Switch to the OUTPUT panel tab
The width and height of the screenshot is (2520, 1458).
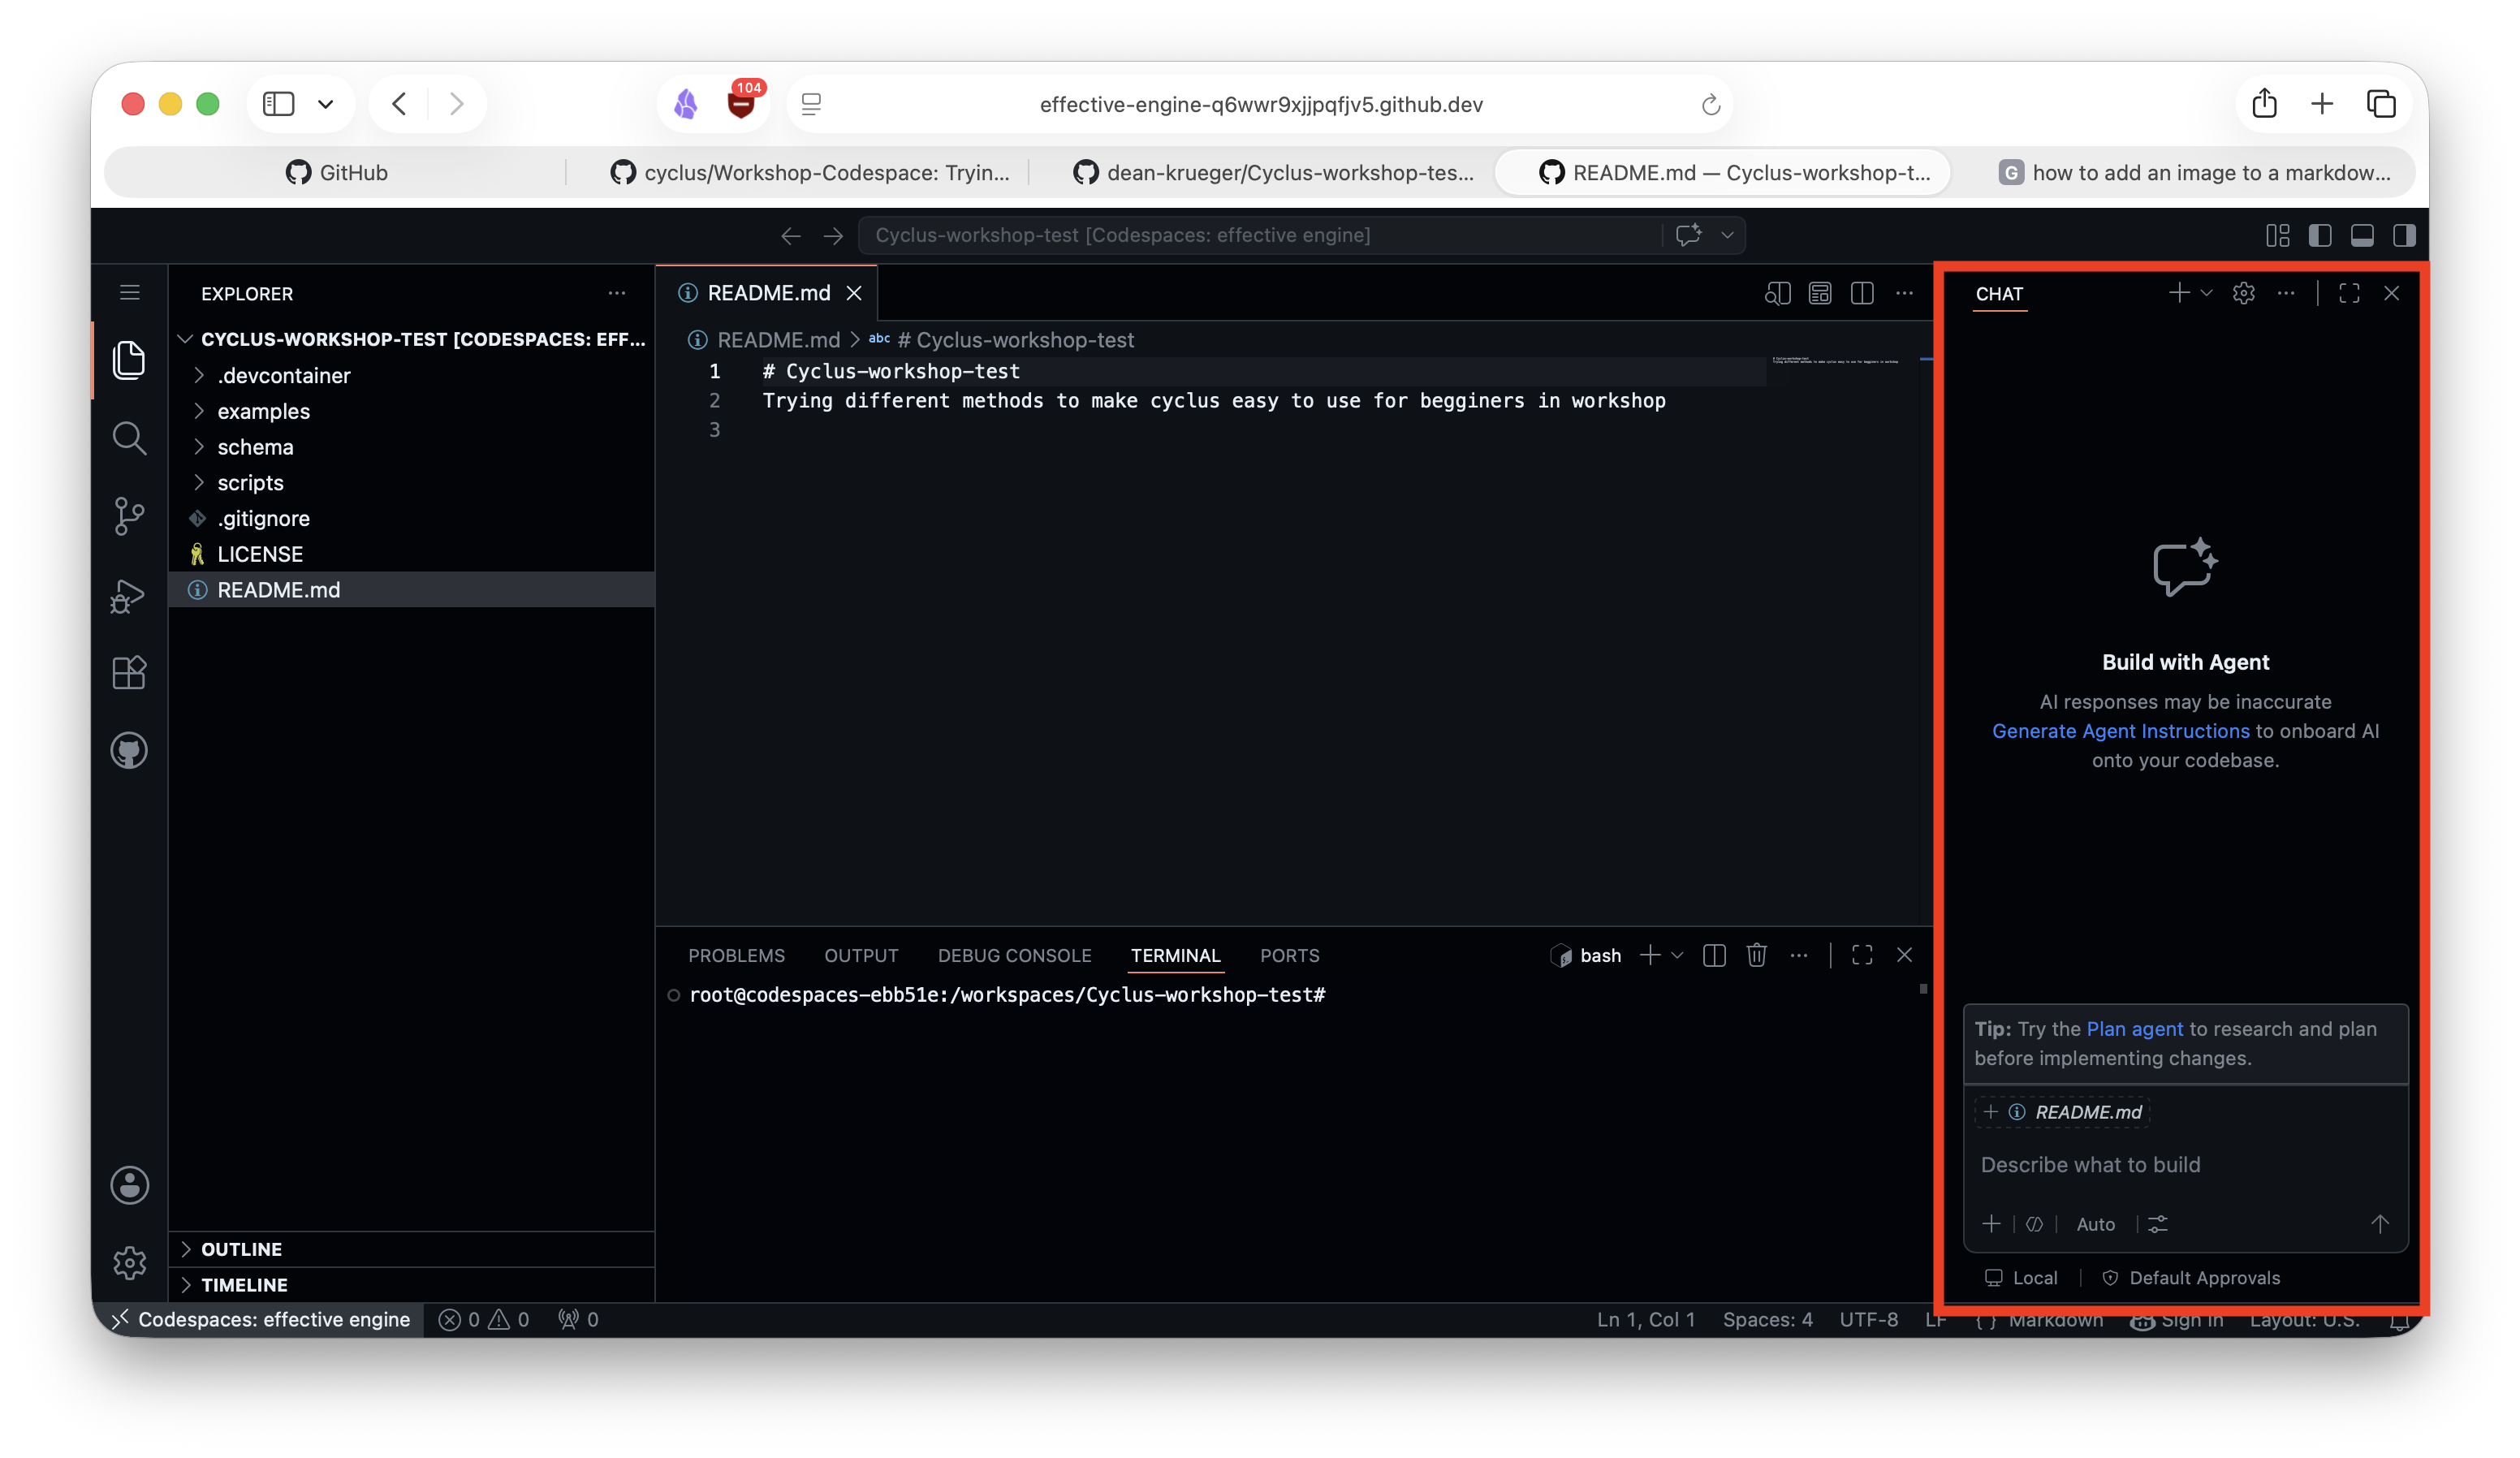(861, 955)
